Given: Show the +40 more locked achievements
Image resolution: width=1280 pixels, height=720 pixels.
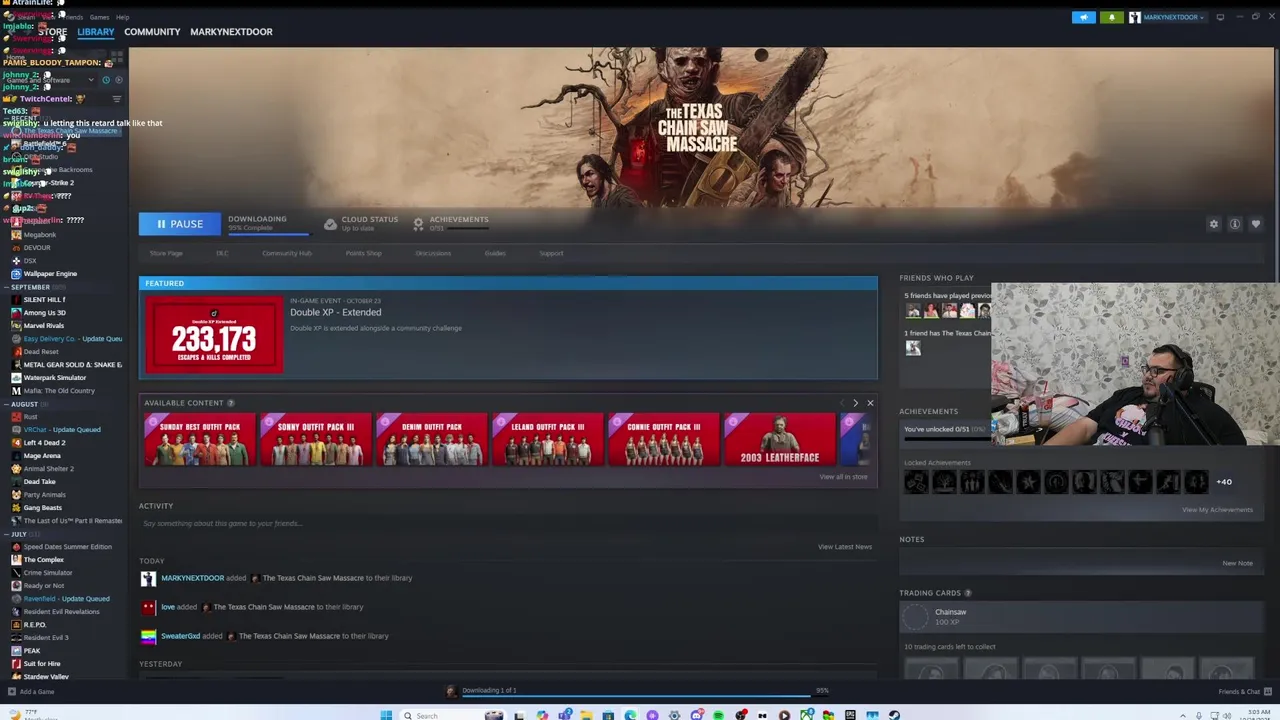Looking at the screenshot, I should (x=1224, y=482).
